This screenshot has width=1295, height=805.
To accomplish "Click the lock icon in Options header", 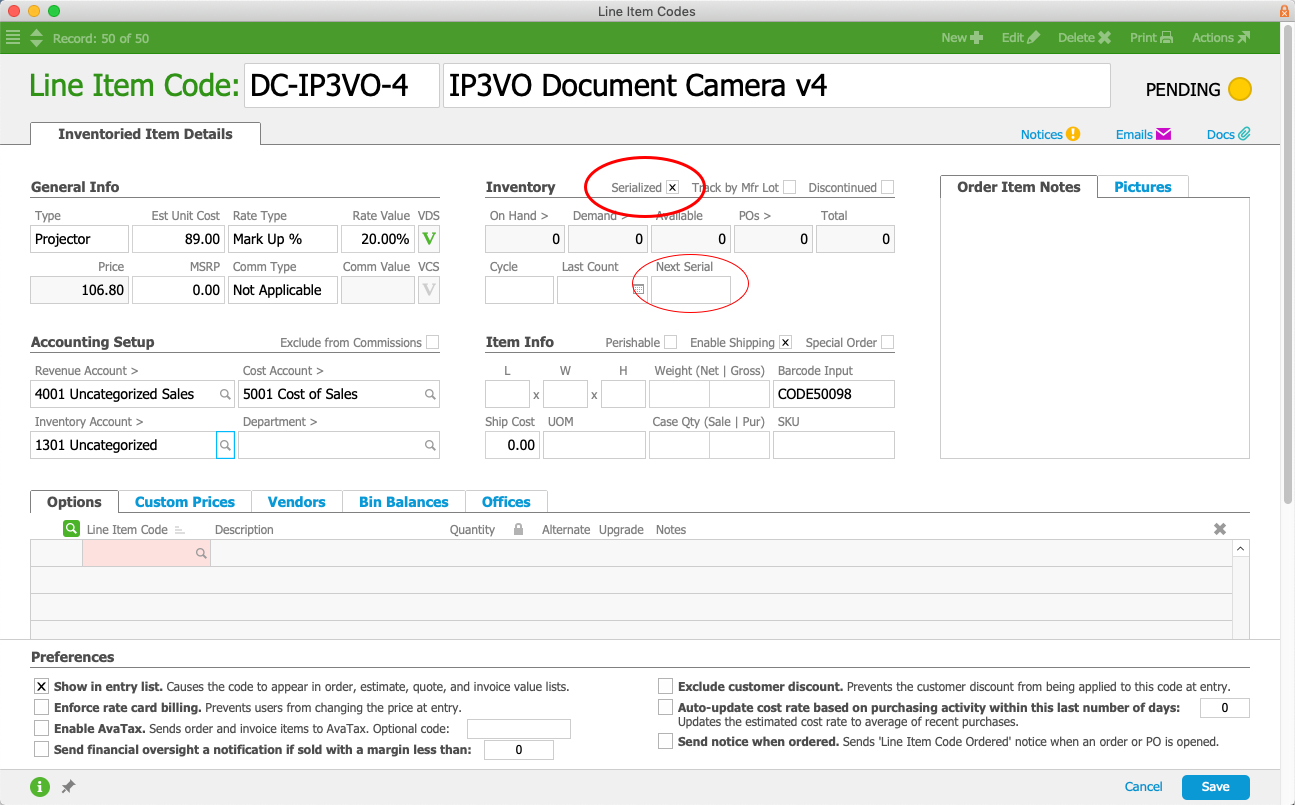I will coord(518,529).
